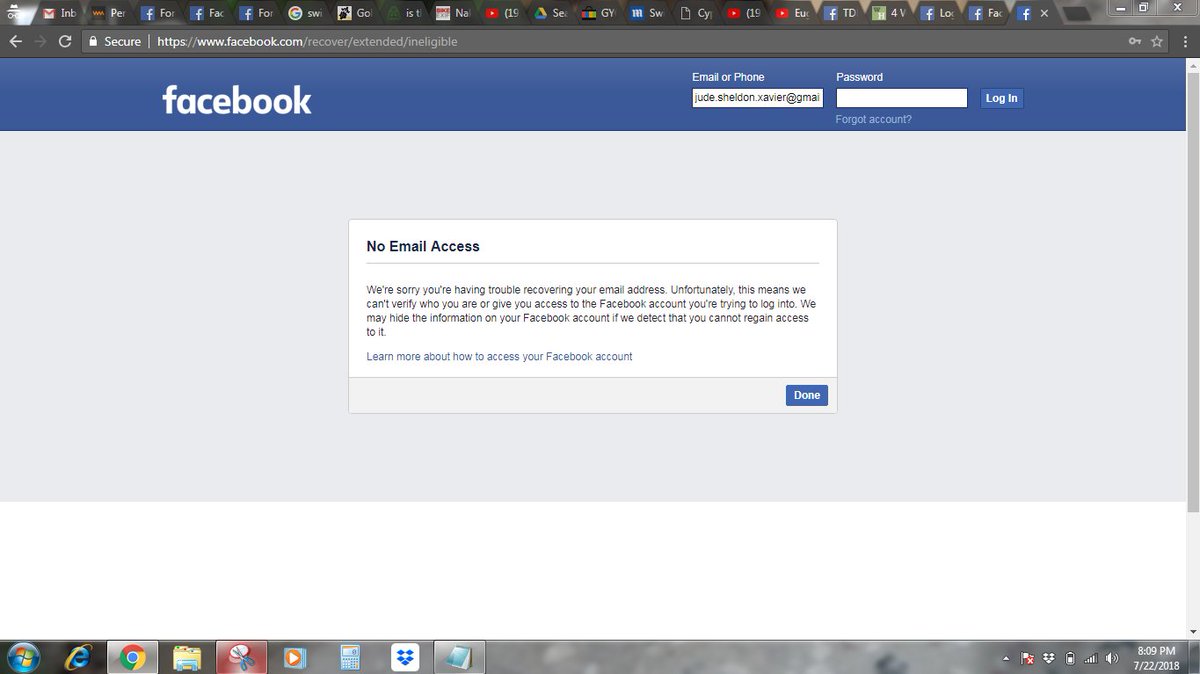1200x674 pixels.
Task: Click the browser Forward arrow
Action: (40, 42)
